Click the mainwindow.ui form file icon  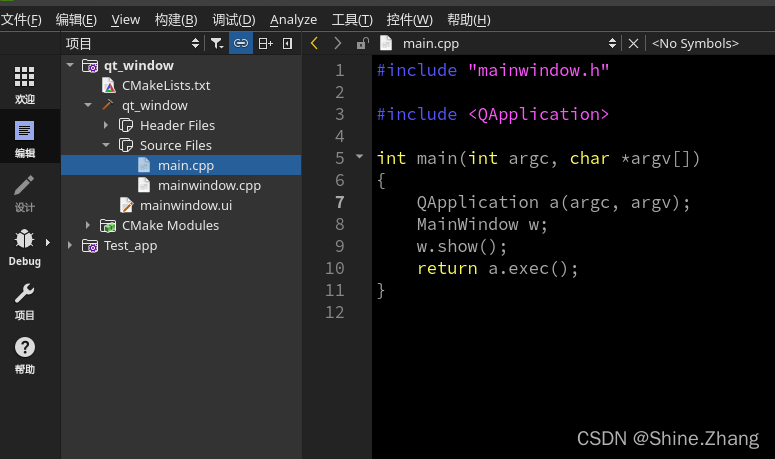pos(126,206)
